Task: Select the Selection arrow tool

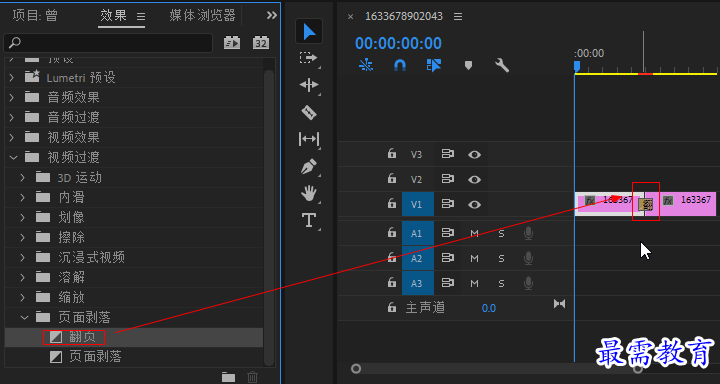Action: (309, 32)
